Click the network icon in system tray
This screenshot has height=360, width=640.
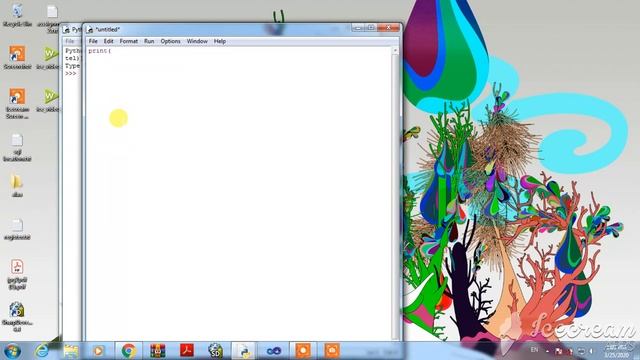tap(581, 351)
